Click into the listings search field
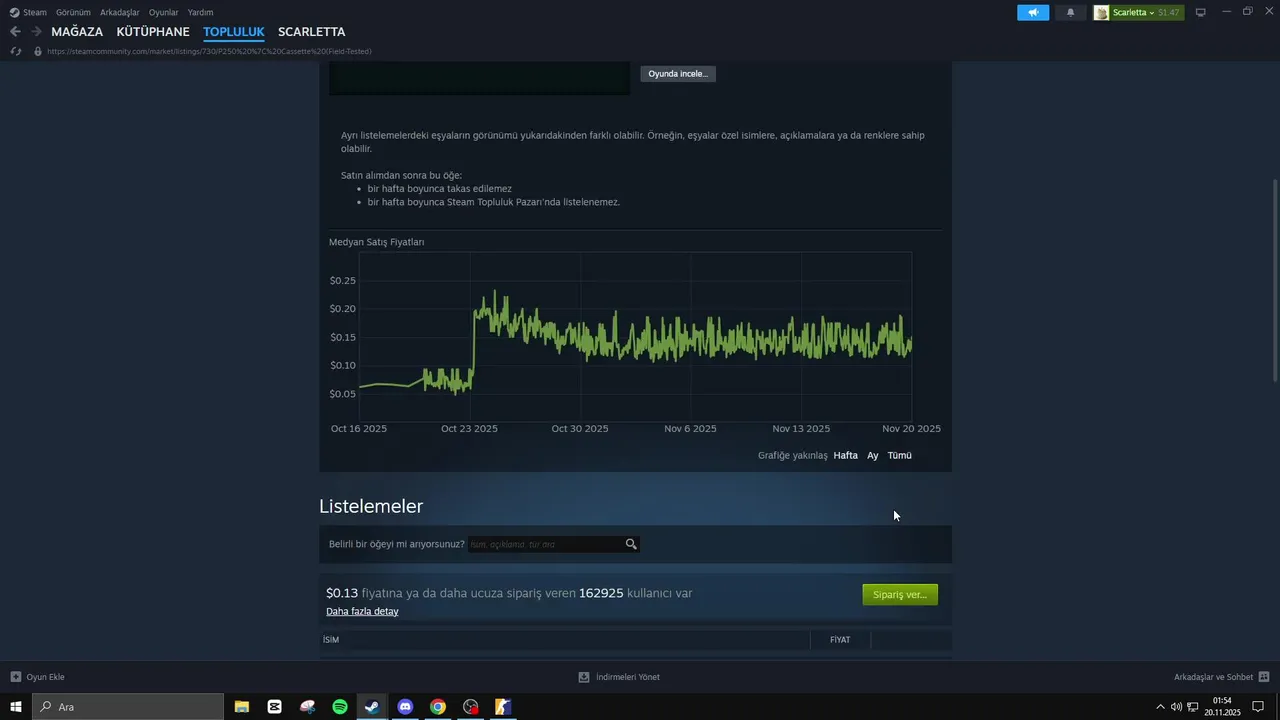This screenshot has height=720, width=1280. pyautogui.click(x=546, y=544)
